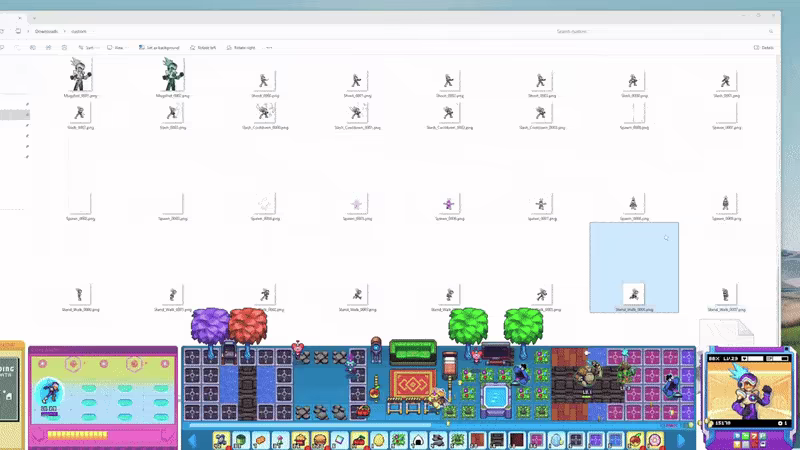The height and width of the screenshot is (450, 800).
Task: Select the wizard character item in hotbar
Action: pyautogui.click(x=221, y=440)
